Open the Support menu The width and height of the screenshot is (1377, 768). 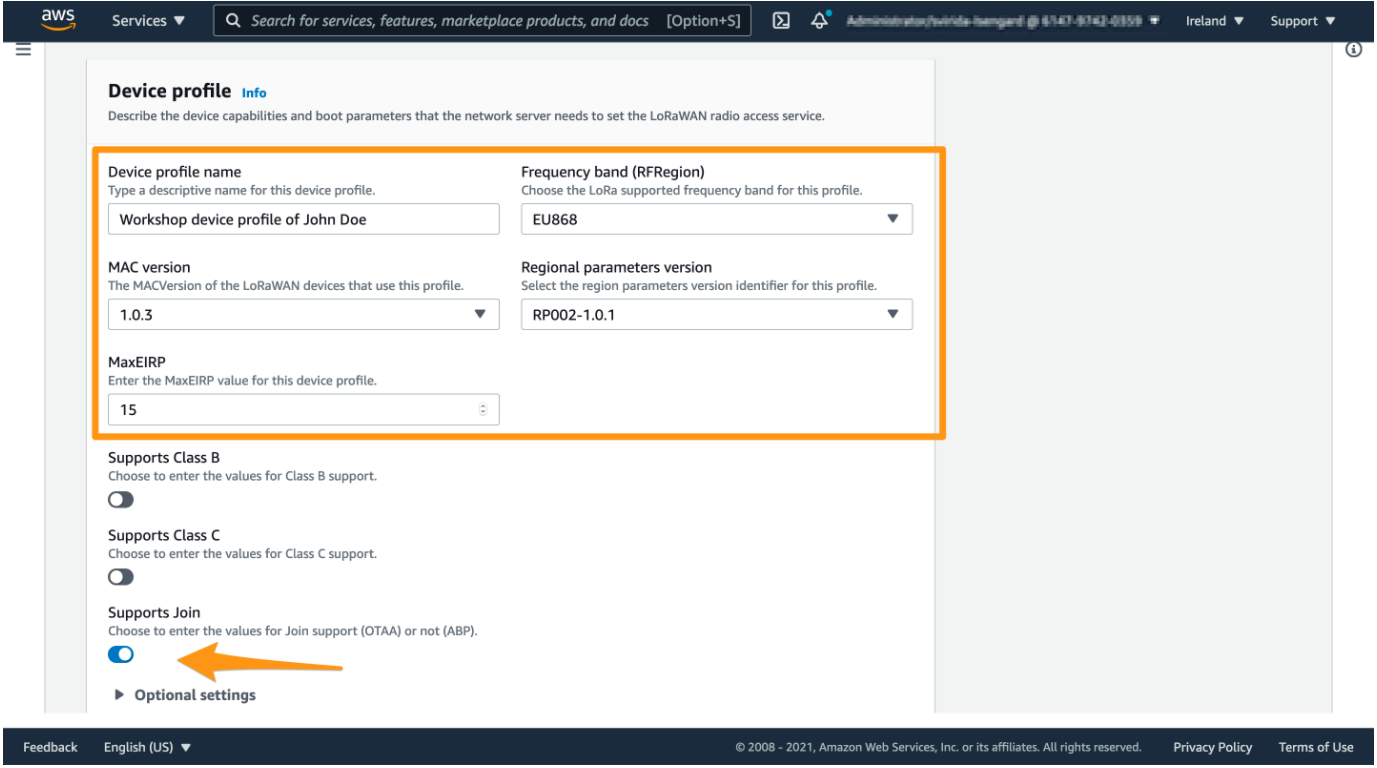tap(1303, 21)
